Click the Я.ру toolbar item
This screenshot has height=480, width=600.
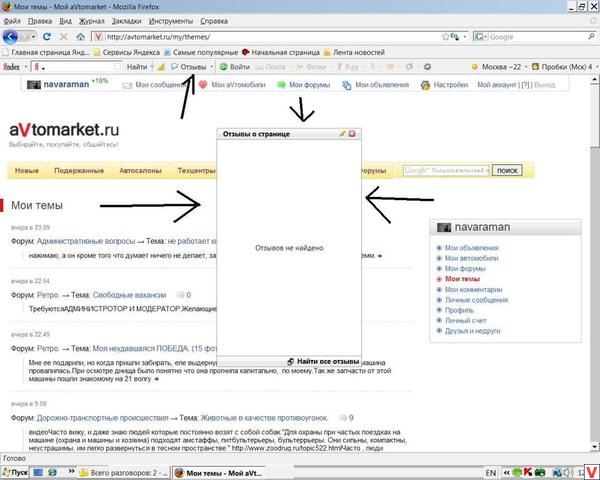pos(347,67)
